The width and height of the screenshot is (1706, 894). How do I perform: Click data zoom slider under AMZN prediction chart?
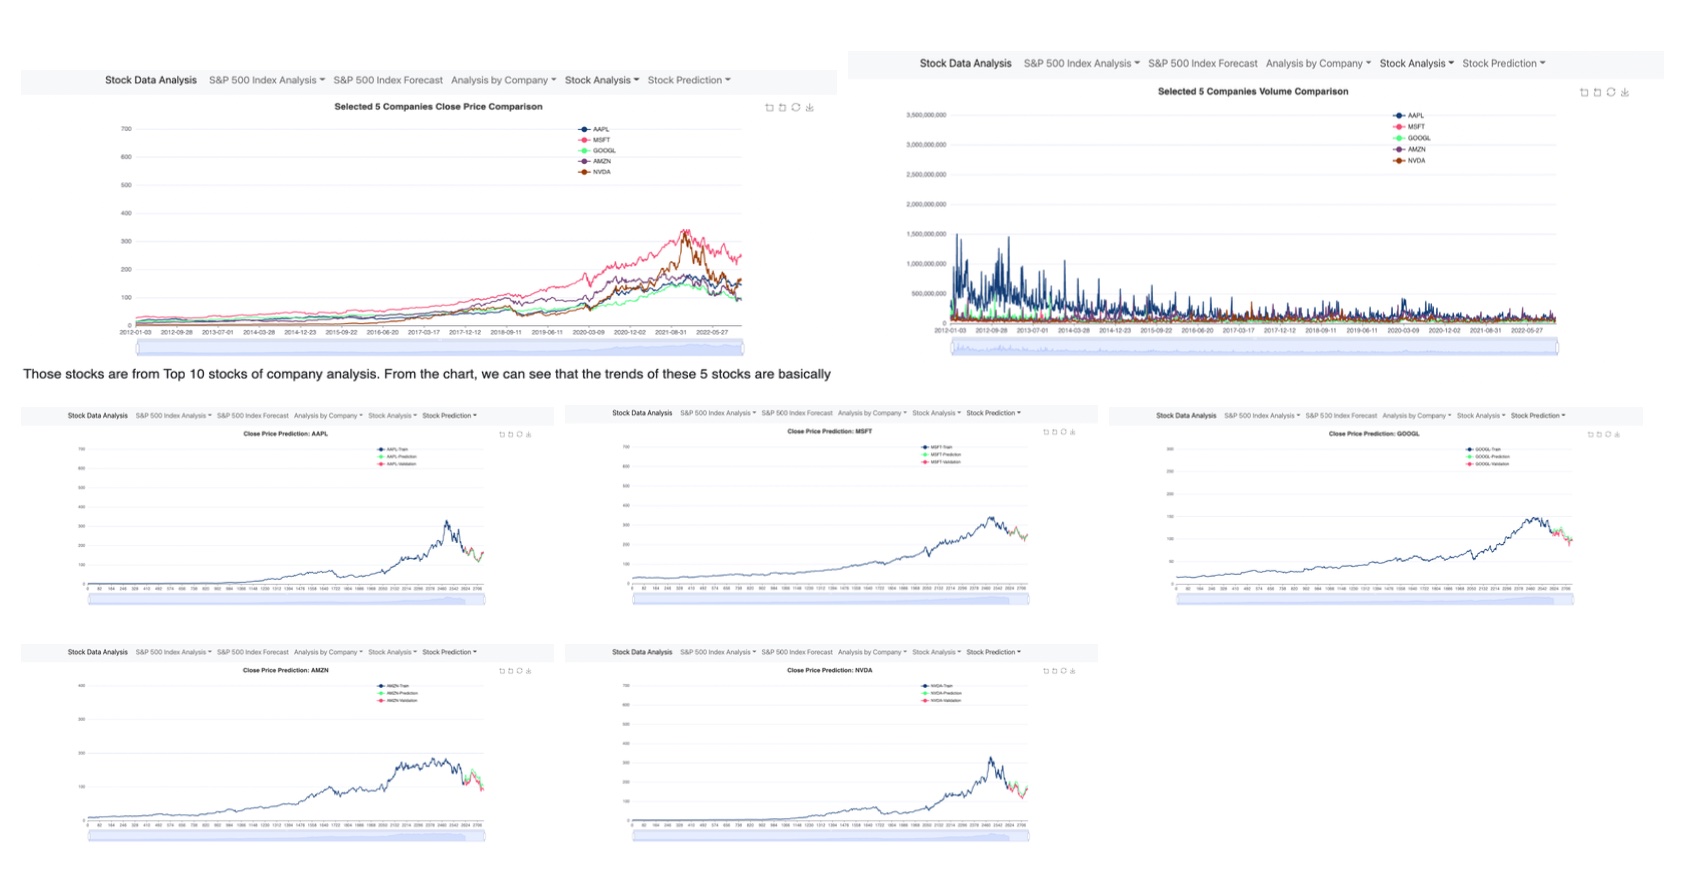[286, 835]
